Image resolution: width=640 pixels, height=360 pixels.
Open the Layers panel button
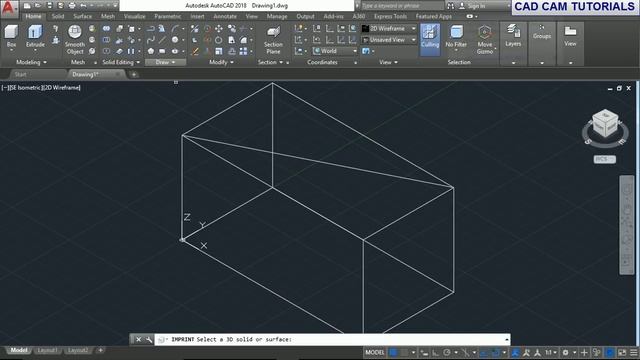coord(513,36)
